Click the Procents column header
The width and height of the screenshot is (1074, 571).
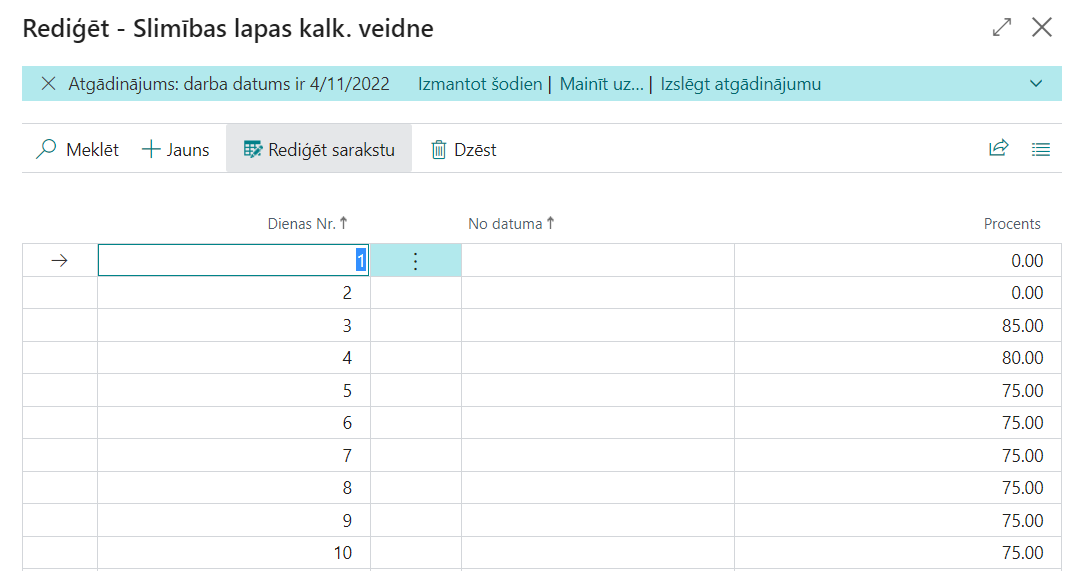(x=1012, y=224)
